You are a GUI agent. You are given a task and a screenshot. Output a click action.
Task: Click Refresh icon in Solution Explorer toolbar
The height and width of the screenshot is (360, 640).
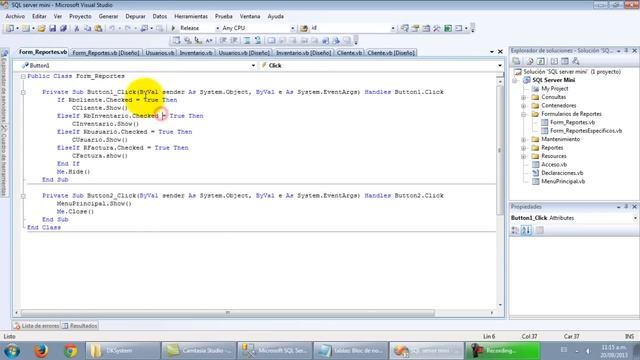coord(541,61)
